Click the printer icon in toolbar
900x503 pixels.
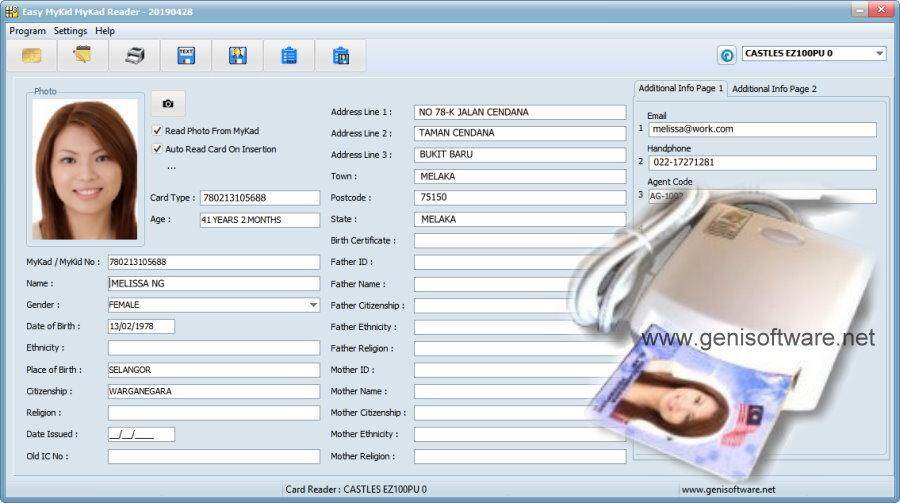pos(134,56)
